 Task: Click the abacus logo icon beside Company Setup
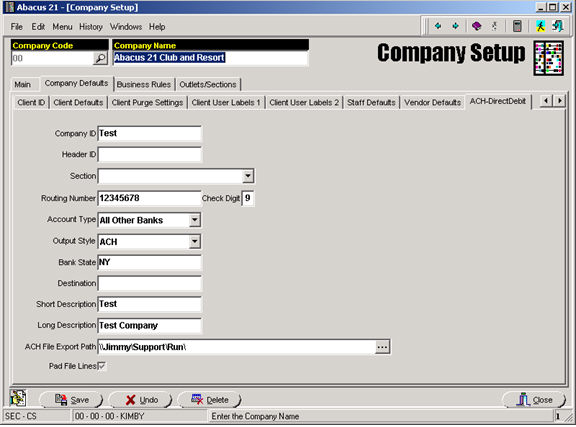[x=548, y=58]
